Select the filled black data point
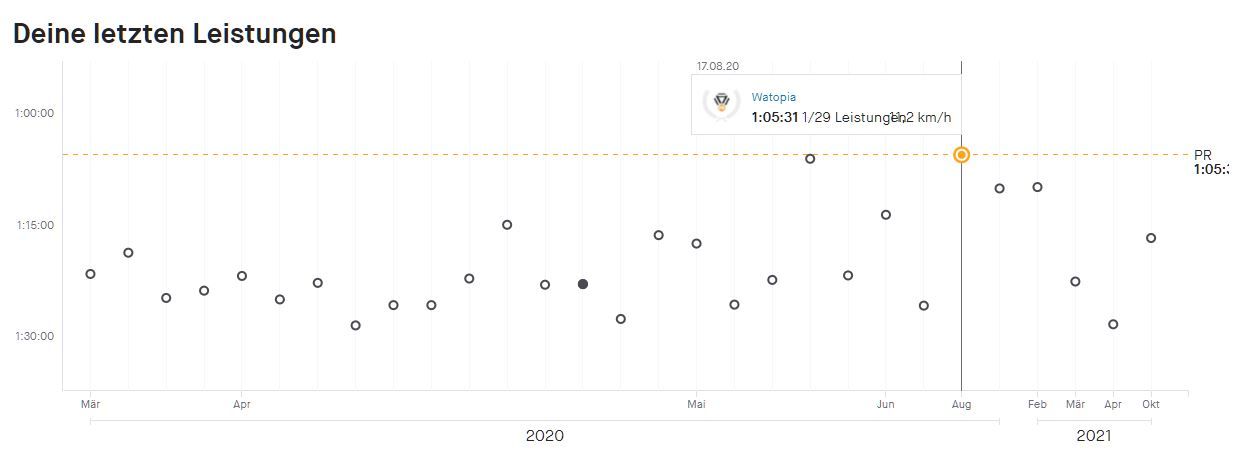This screenshot has height=452, width=1251. click(583, 284)
